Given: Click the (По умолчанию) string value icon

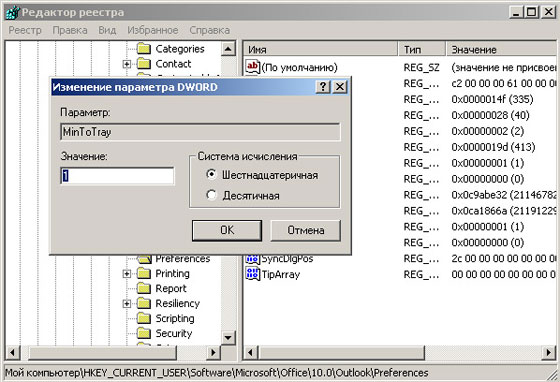Looking at the screenshot, I should point(252,67).
